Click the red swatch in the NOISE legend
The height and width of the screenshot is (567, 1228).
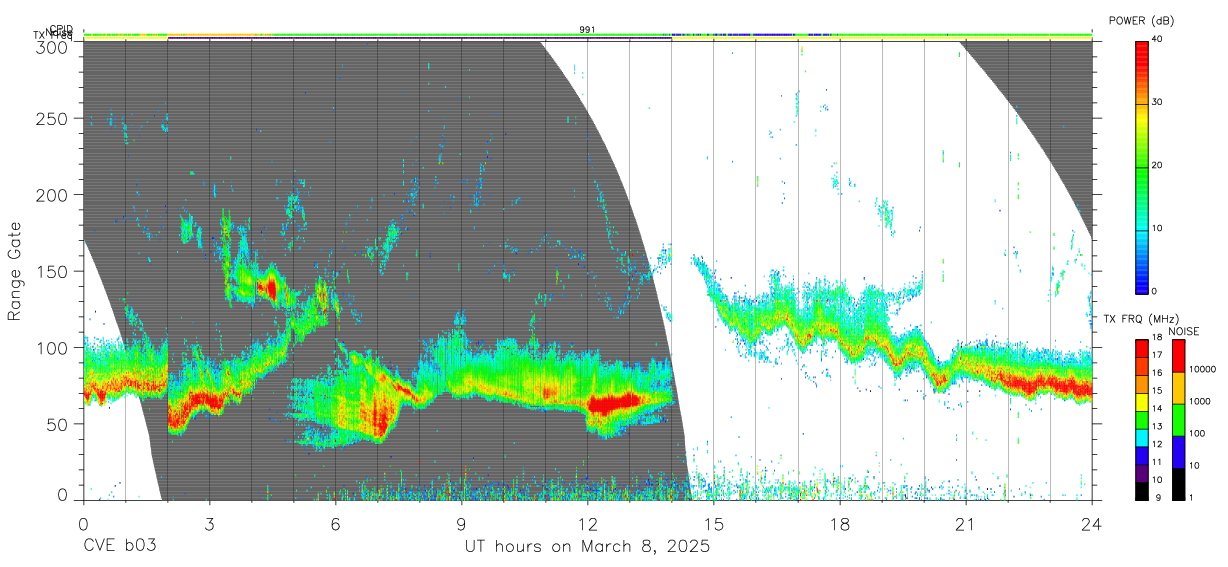(x=1179, y=356)
